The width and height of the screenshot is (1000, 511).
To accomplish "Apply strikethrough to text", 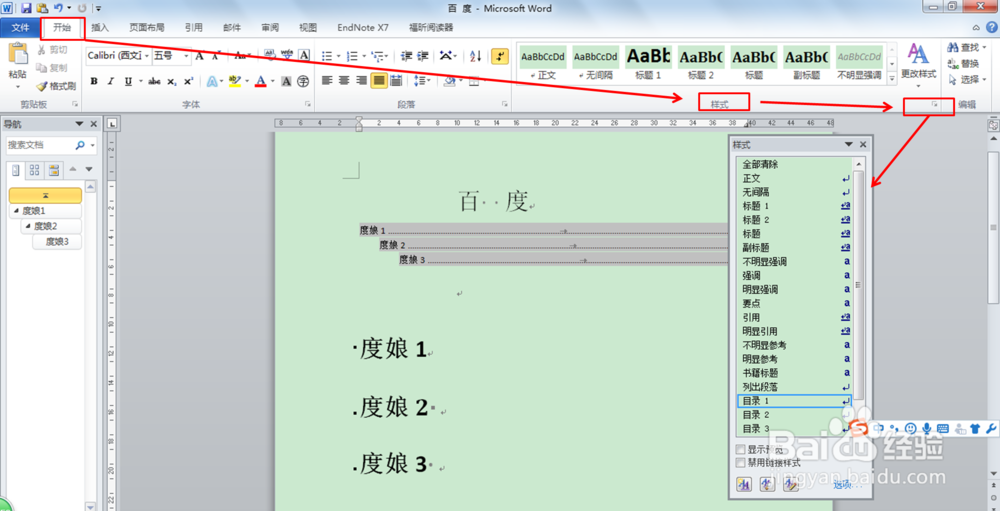I will tap(154, 82).
